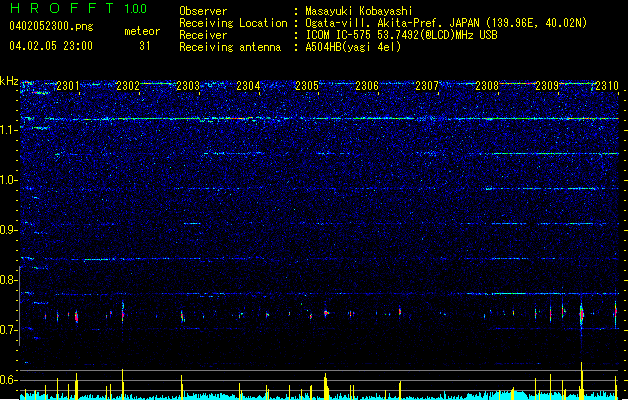Click the 2310 time marker
Image resolution: width=629 pixels, height=400 pixels.
[x=607, y=86]
